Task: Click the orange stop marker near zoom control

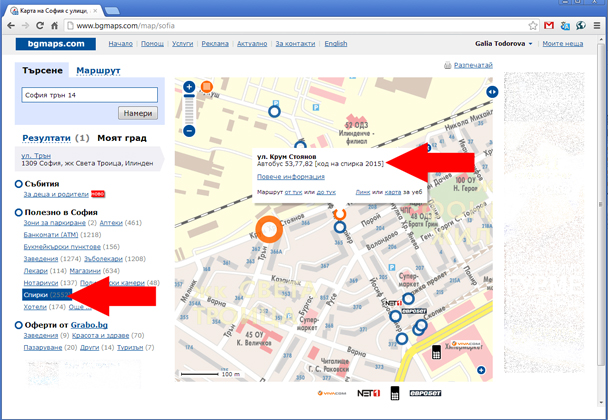Action: click(207, 86)
